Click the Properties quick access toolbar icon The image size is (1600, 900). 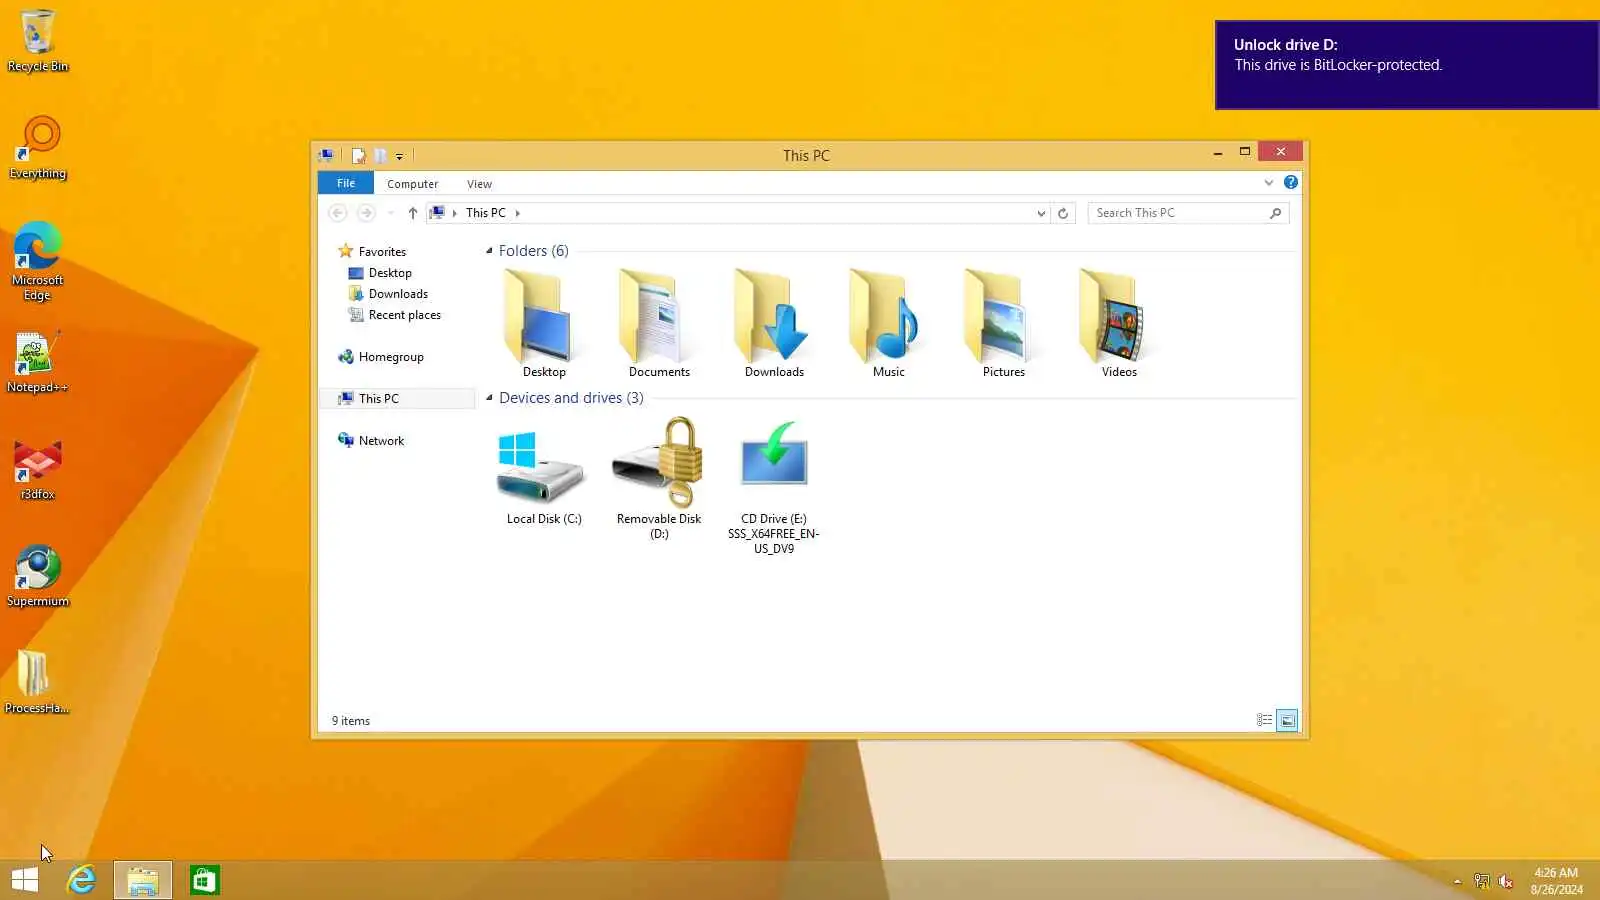pyautogui.click(x=358, y=156)
